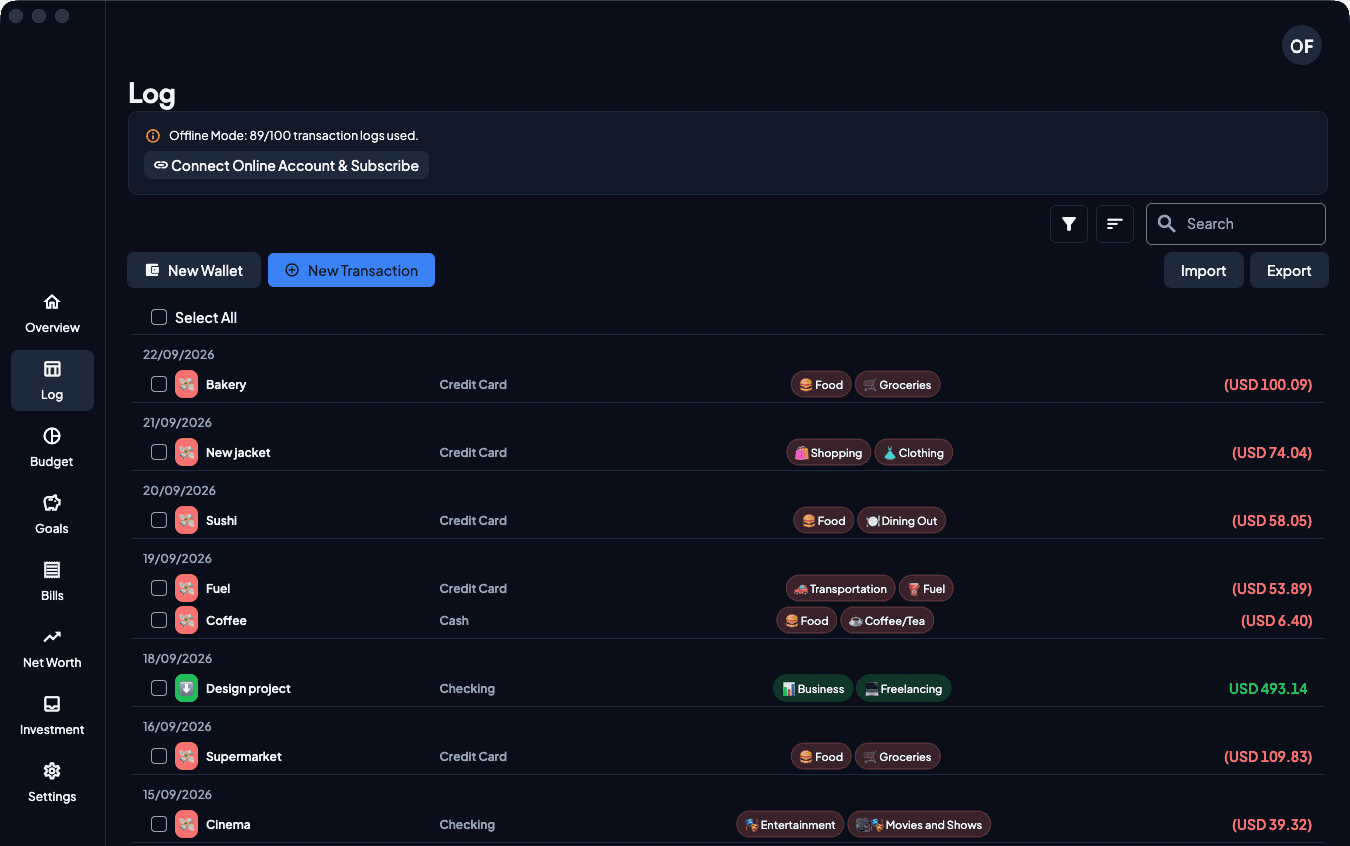Check the Sushi transaction checkbox
Screen dimensions: 1350x846
159,520
